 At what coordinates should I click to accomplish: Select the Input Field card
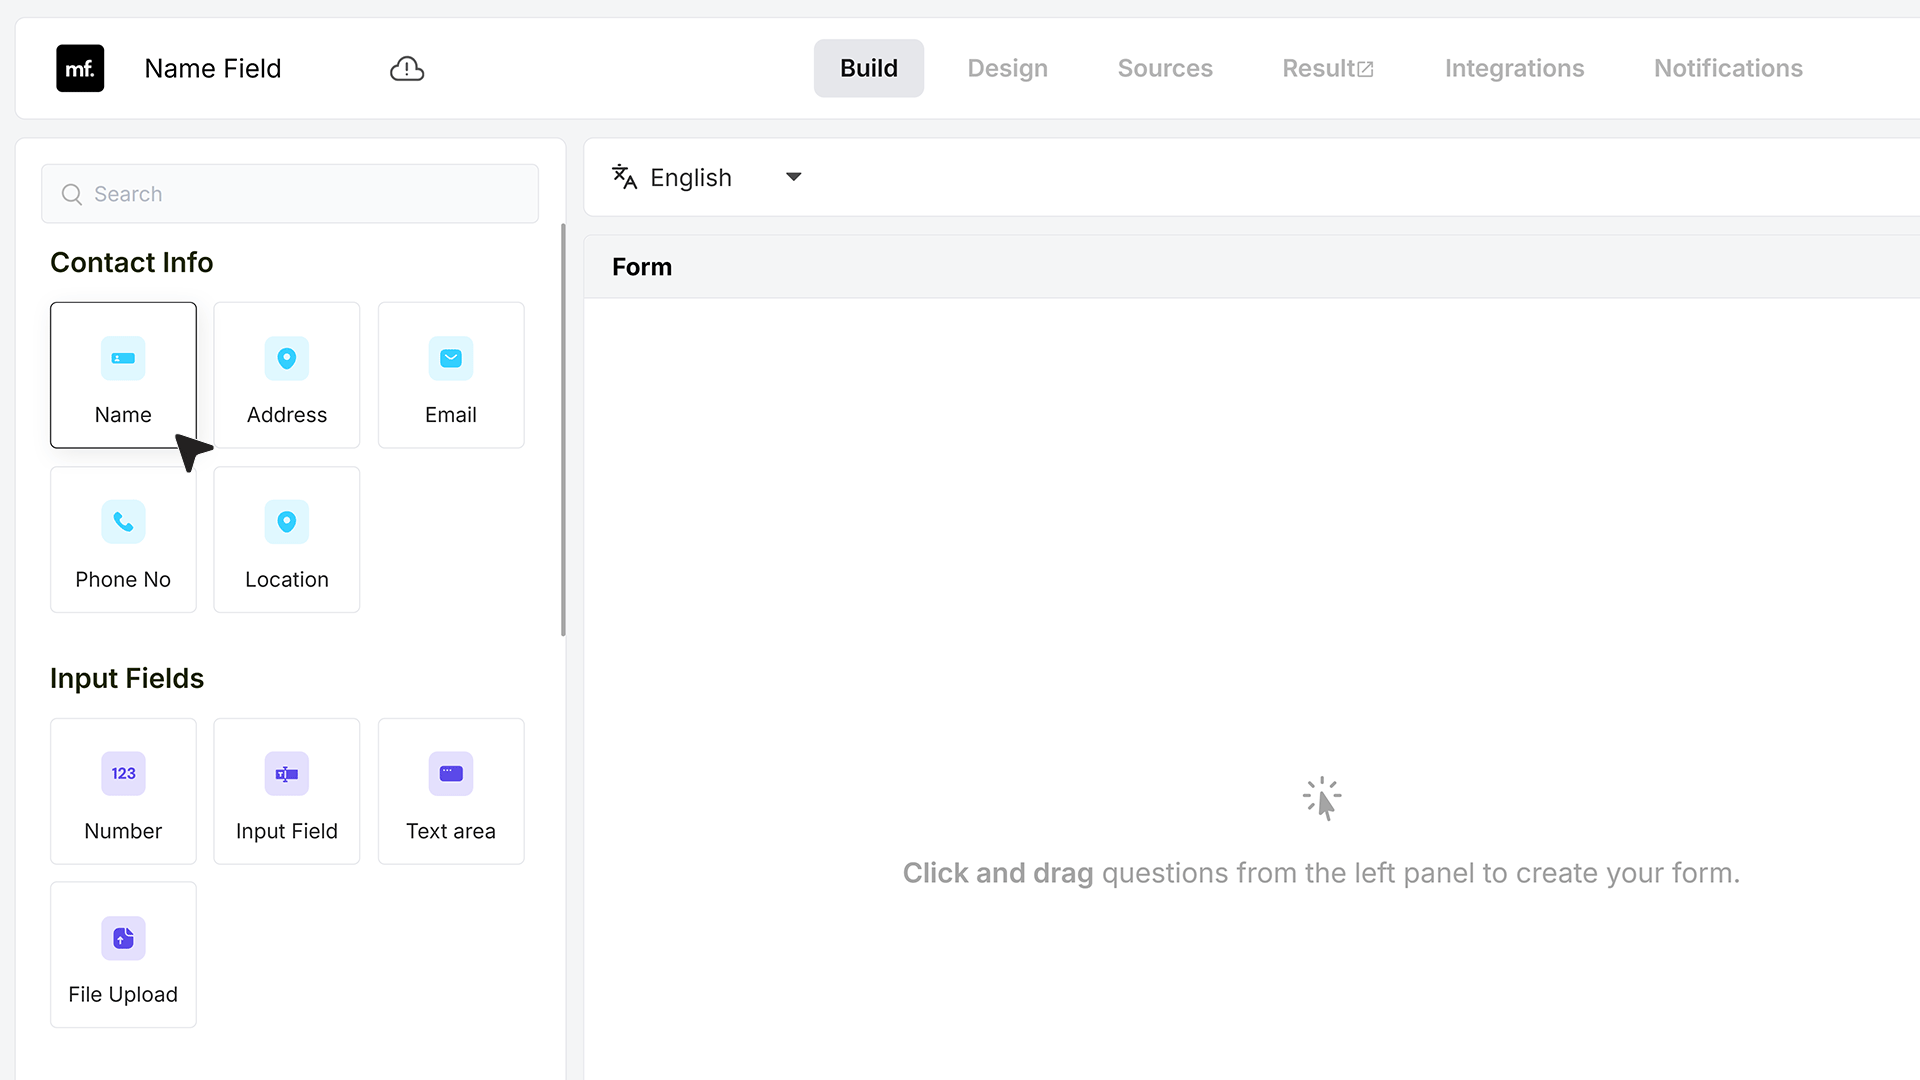pos(287,791)
